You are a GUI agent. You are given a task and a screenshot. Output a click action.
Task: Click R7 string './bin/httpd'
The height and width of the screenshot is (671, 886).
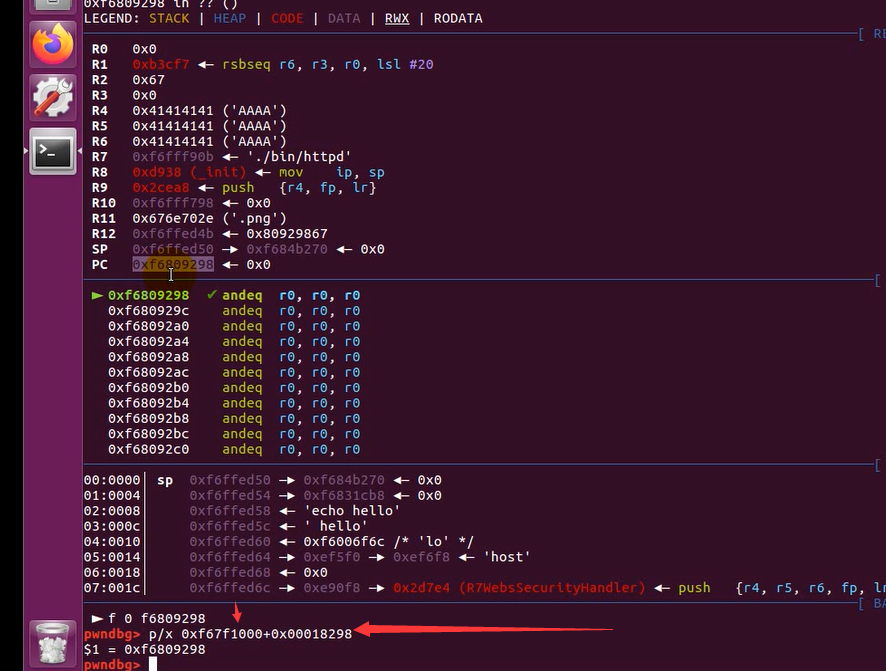point(299,156)
